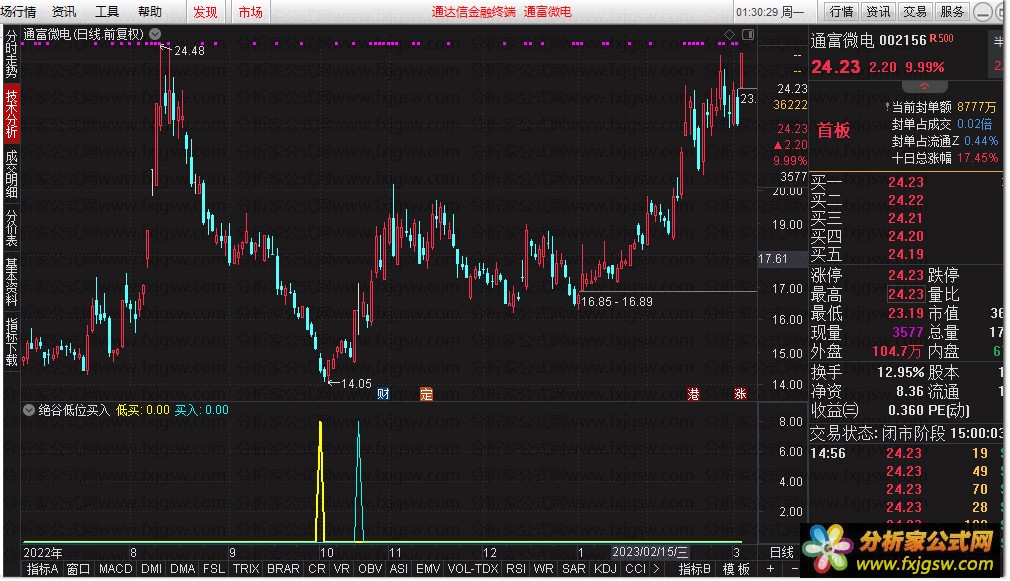The height and width of the screenshot is (581, 1010).
Task: Click the 16.85 - 16.89 price line label
Action: pyautogui.click(x=616, y=302)
